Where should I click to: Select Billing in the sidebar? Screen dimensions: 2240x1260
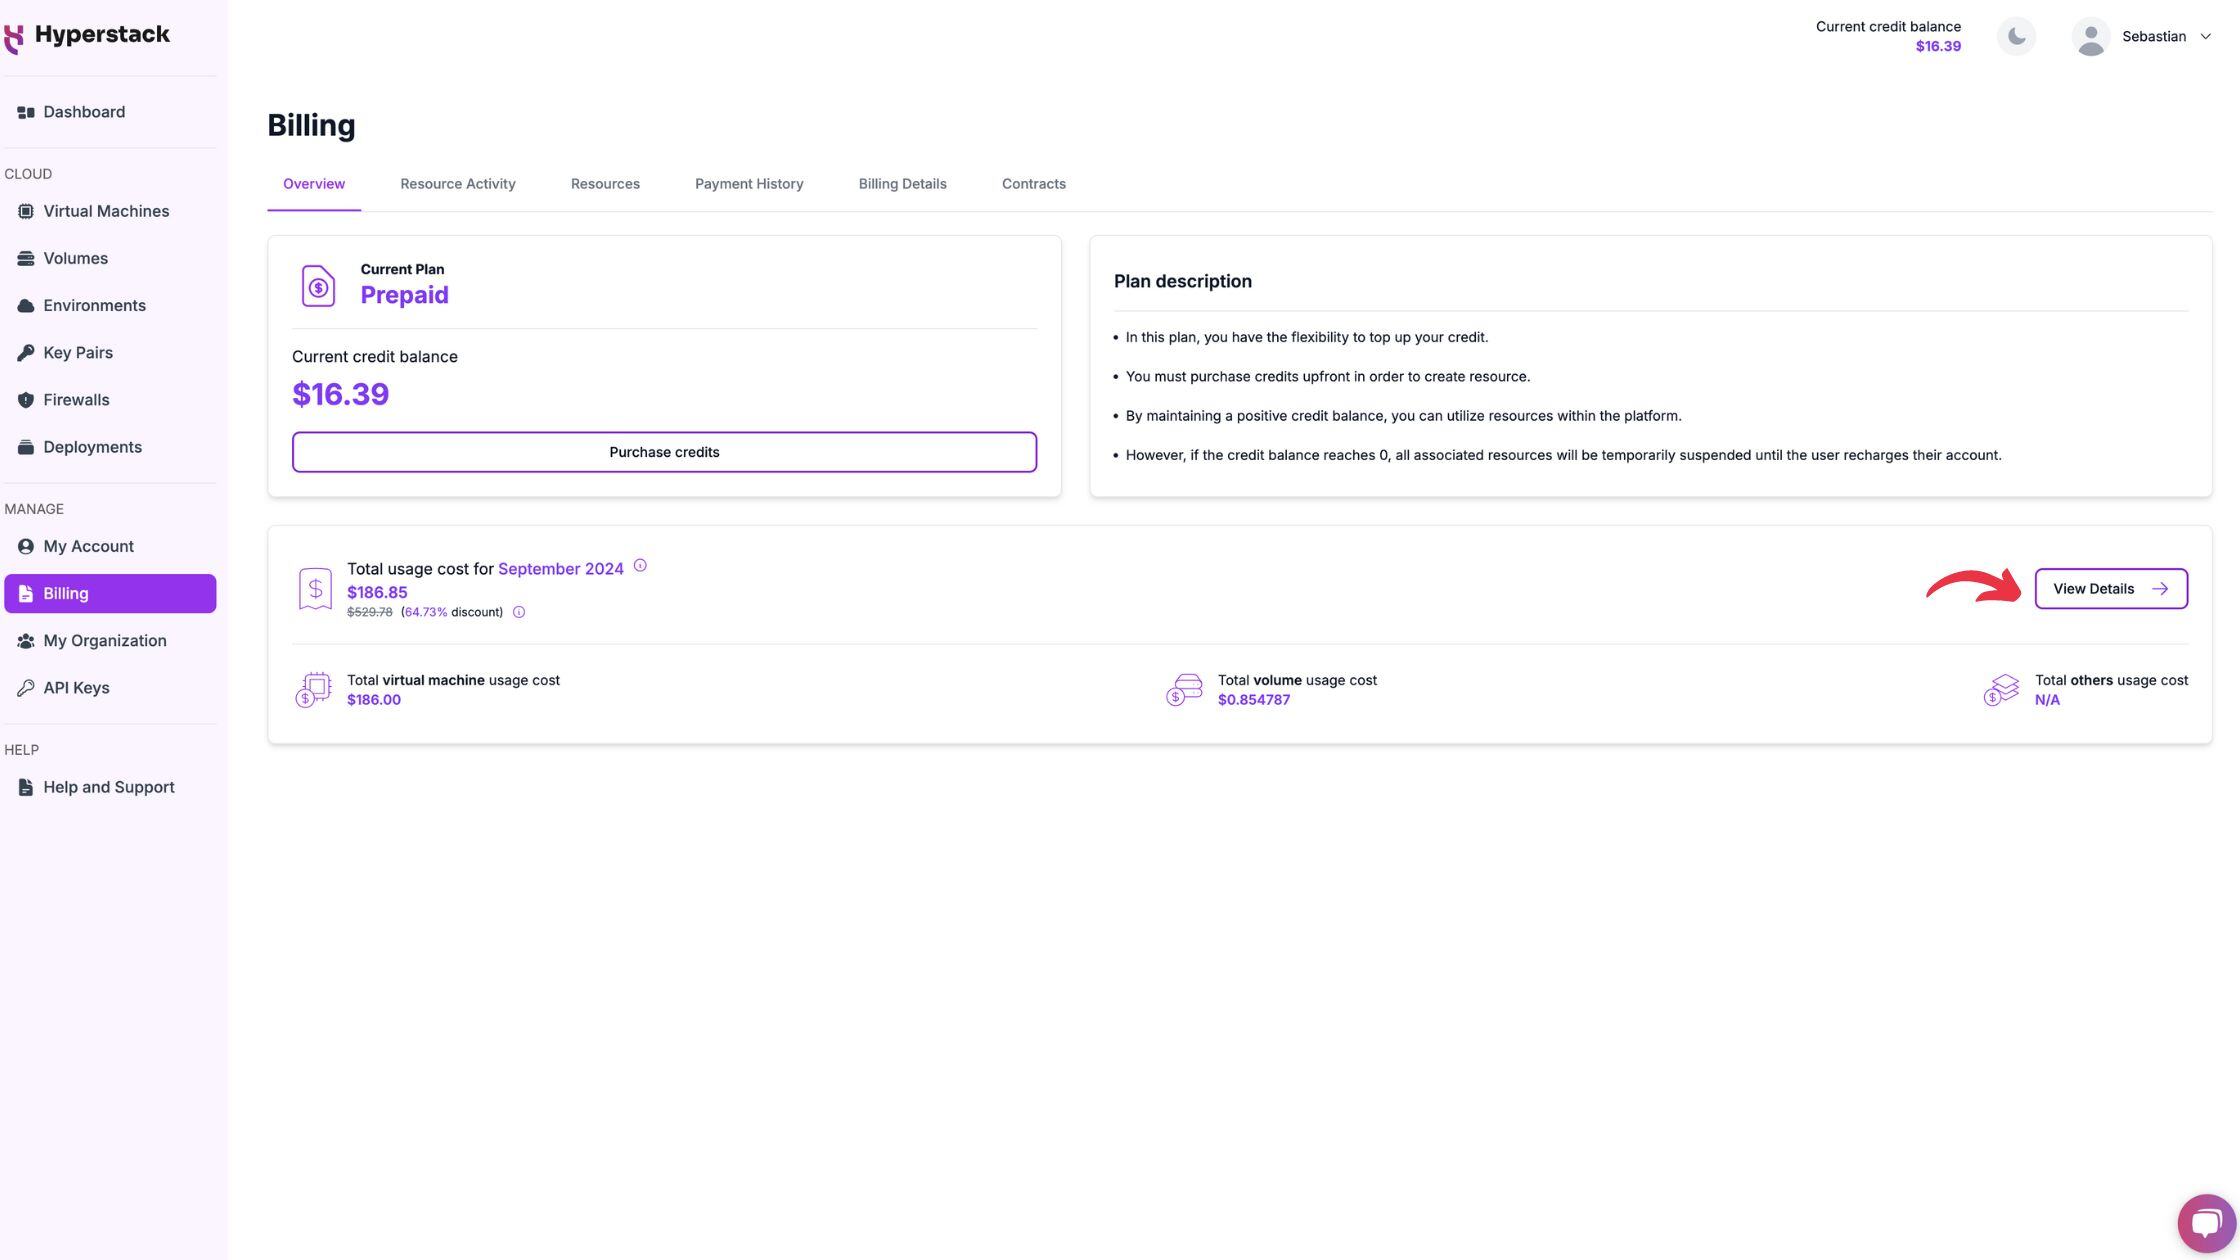tap(110, 594)
